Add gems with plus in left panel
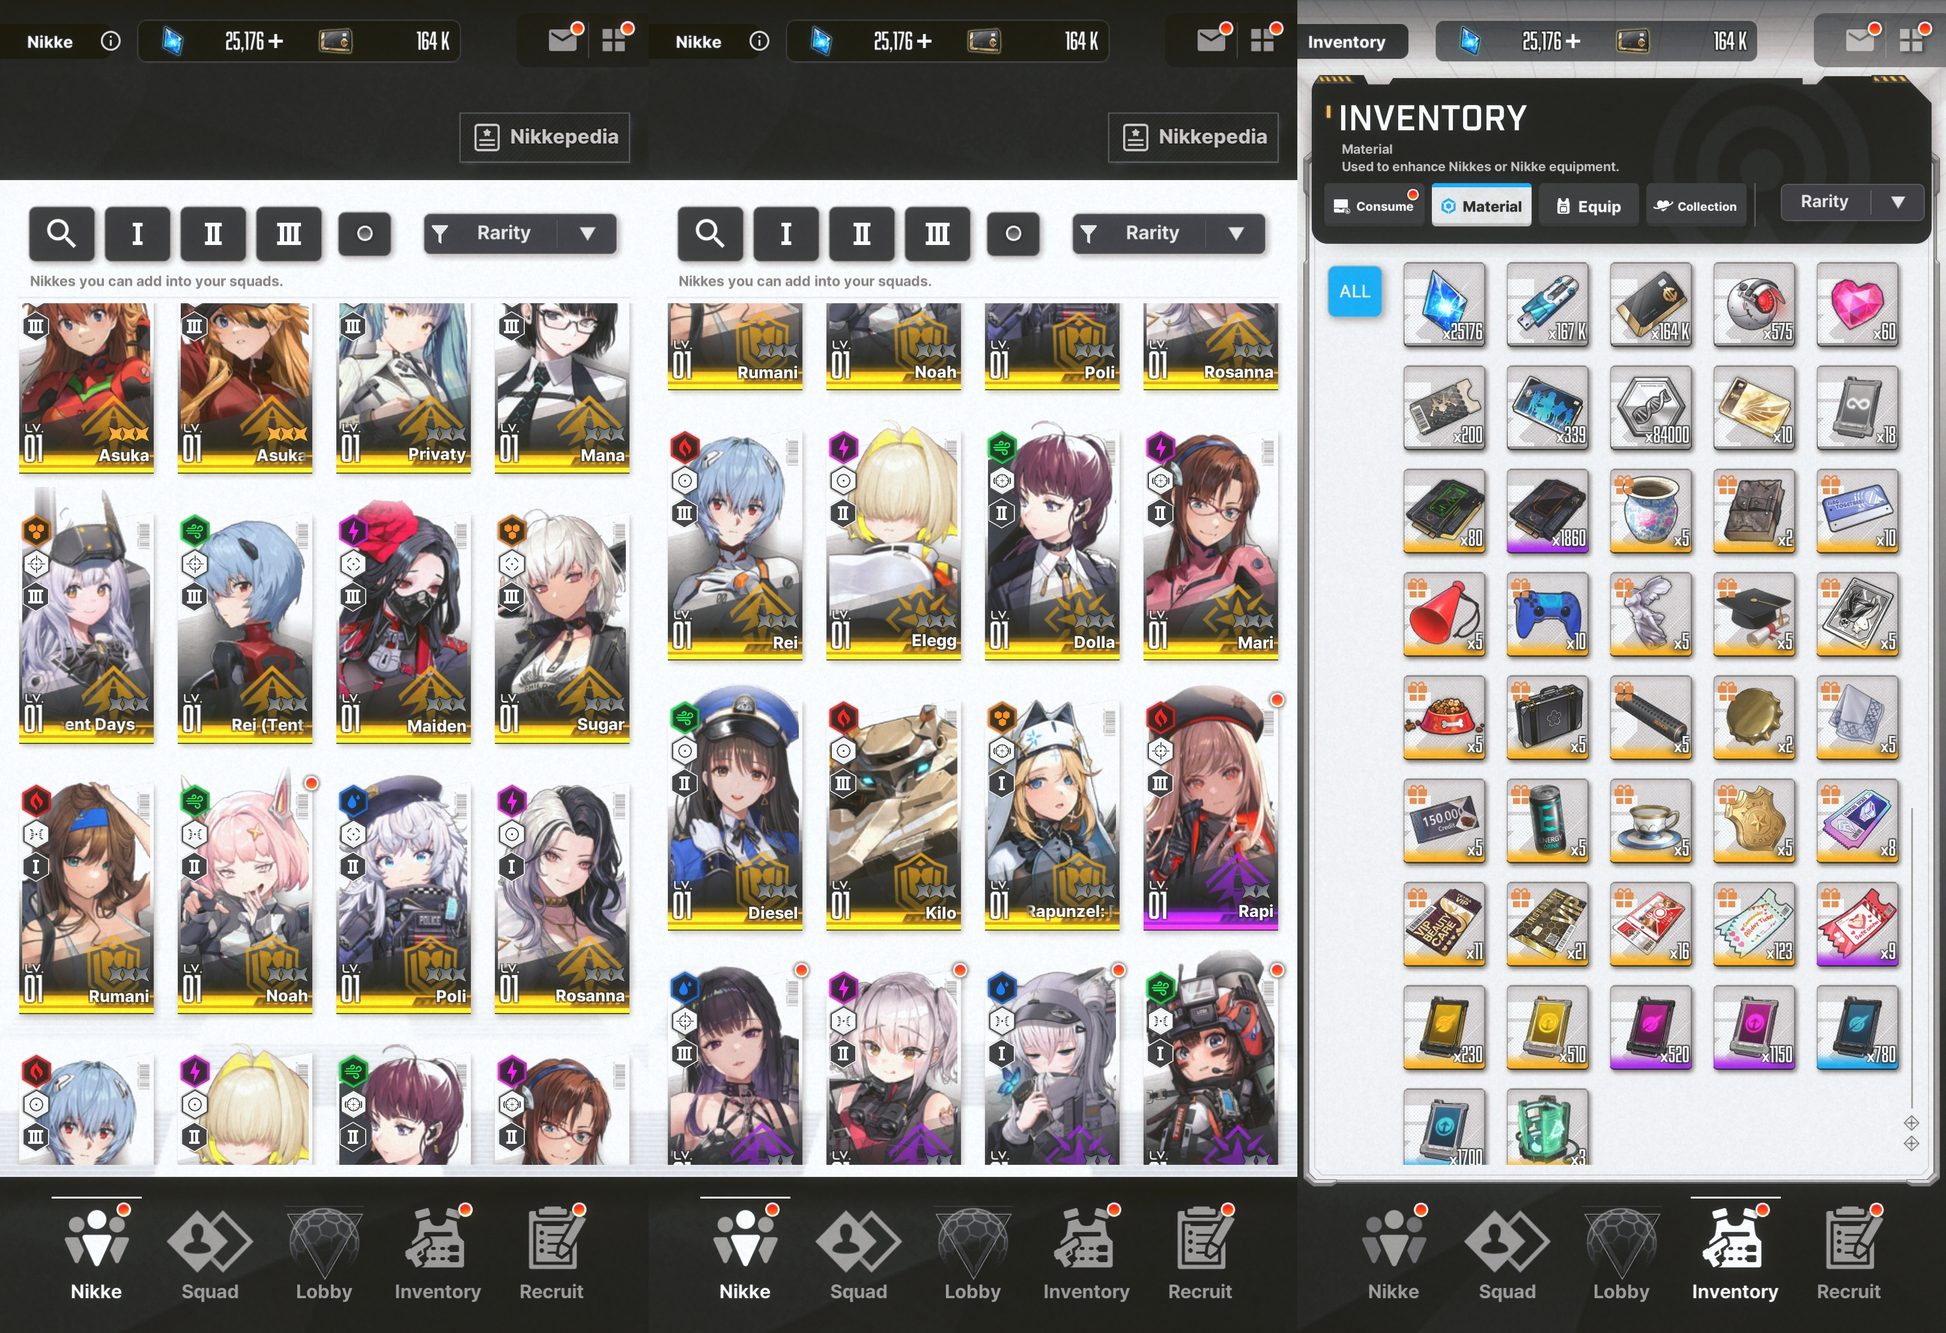Viewport: 1946px width, 1333px height. [x=276, y=41]
